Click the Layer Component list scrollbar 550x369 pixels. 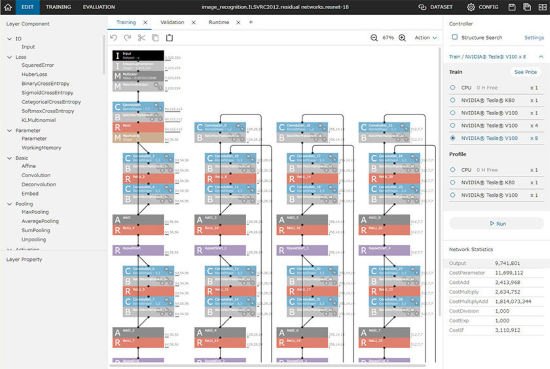click(104, 54)
